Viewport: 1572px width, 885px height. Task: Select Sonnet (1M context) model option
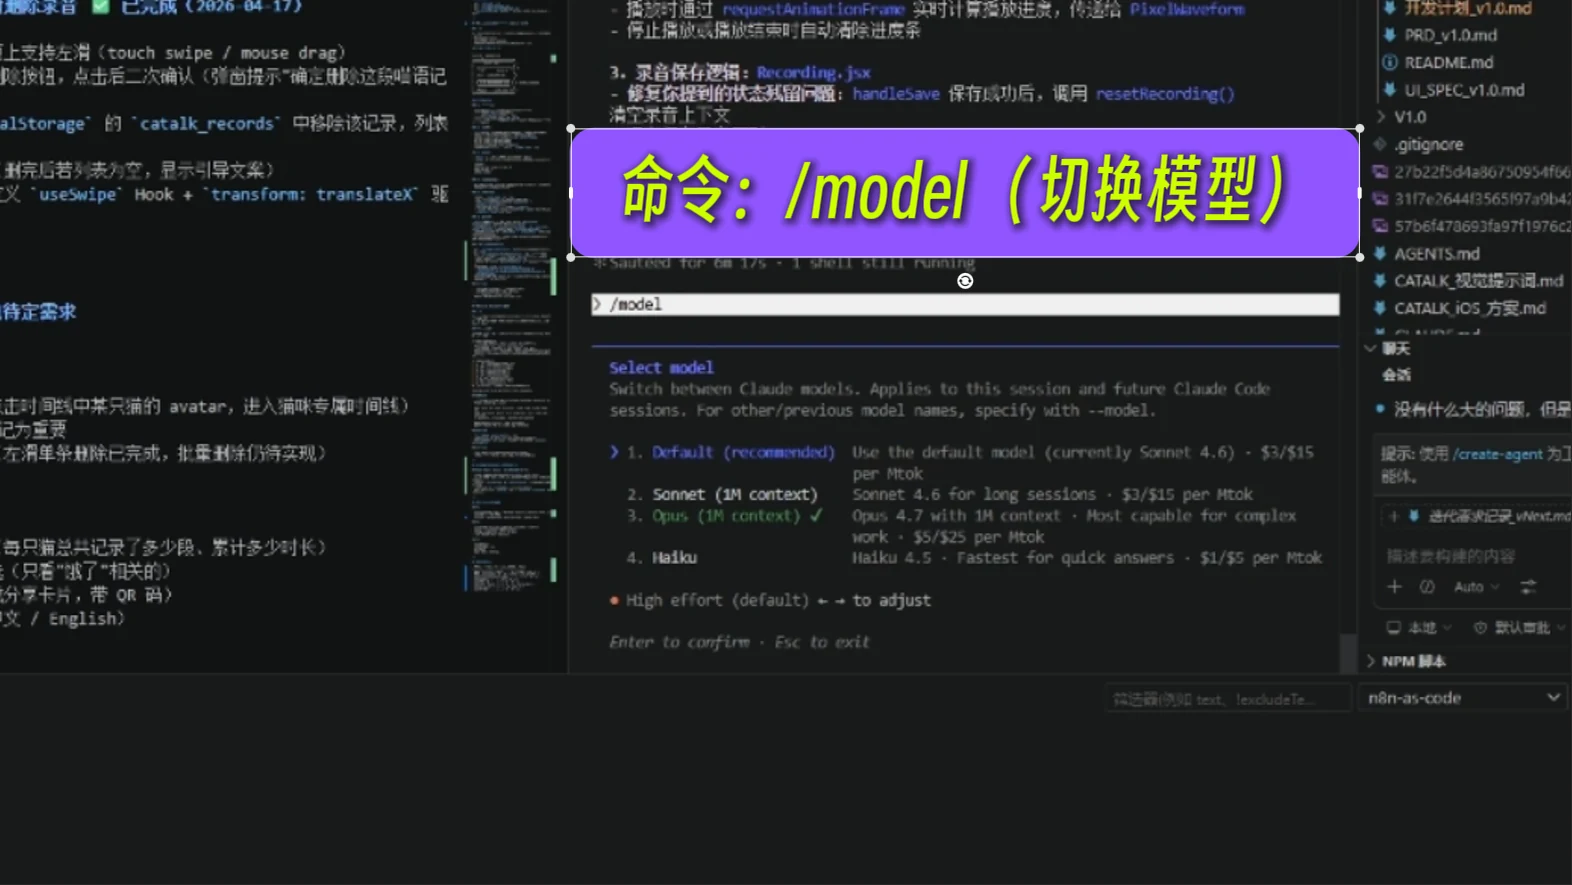734,494
